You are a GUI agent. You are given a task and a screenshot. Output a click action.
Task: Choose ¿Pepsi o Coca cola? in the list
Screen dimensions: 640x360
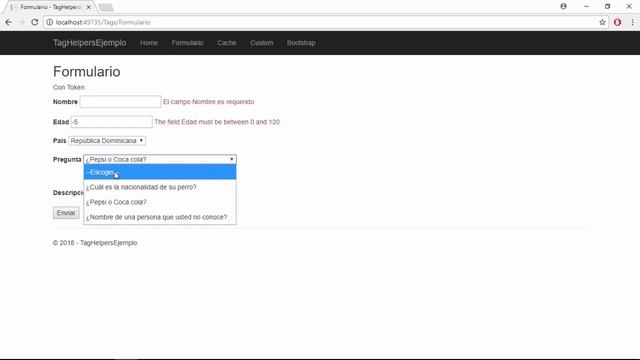[160, 202]
